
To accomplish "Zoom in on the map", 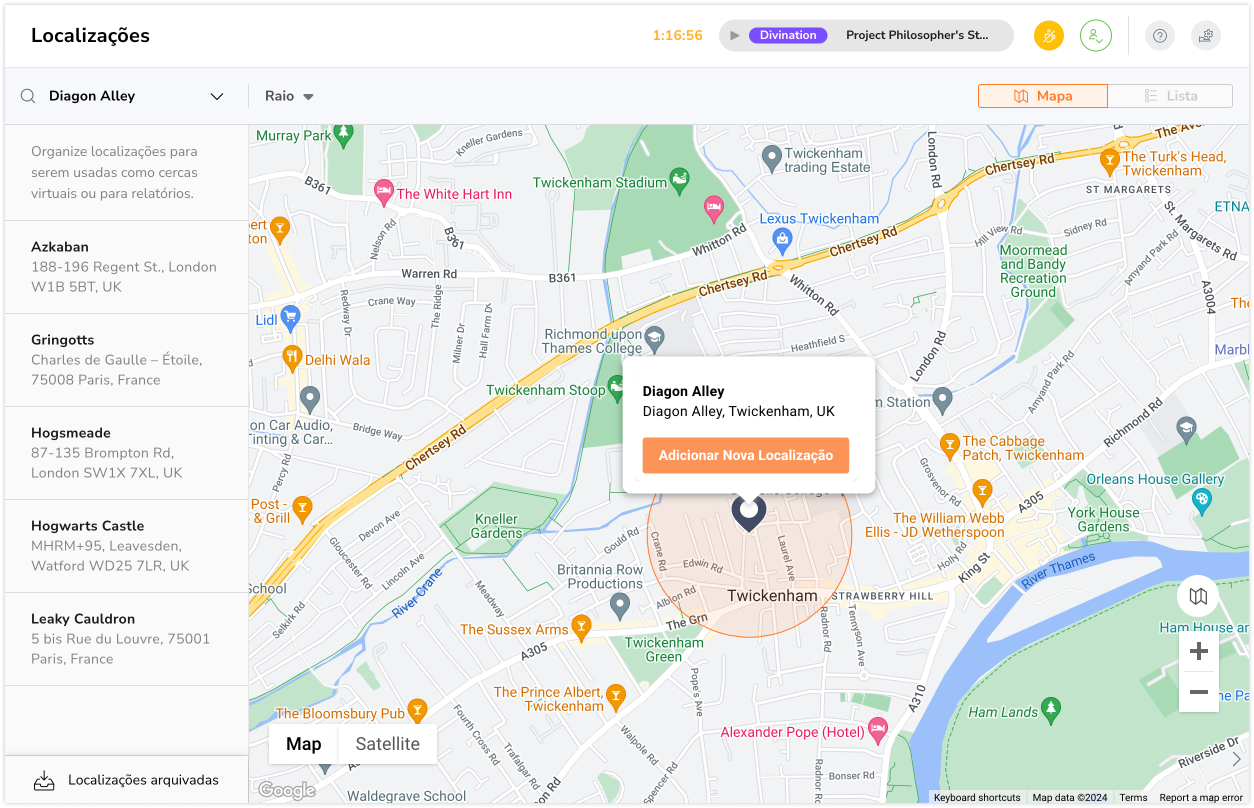I will (1198, 652).
